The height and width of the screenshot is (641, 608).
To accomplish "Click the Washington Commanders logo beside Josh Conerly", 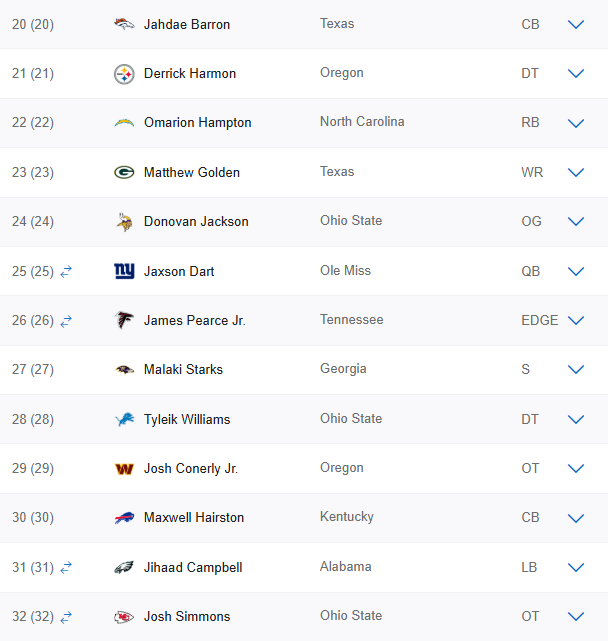I will pos(124,469).
